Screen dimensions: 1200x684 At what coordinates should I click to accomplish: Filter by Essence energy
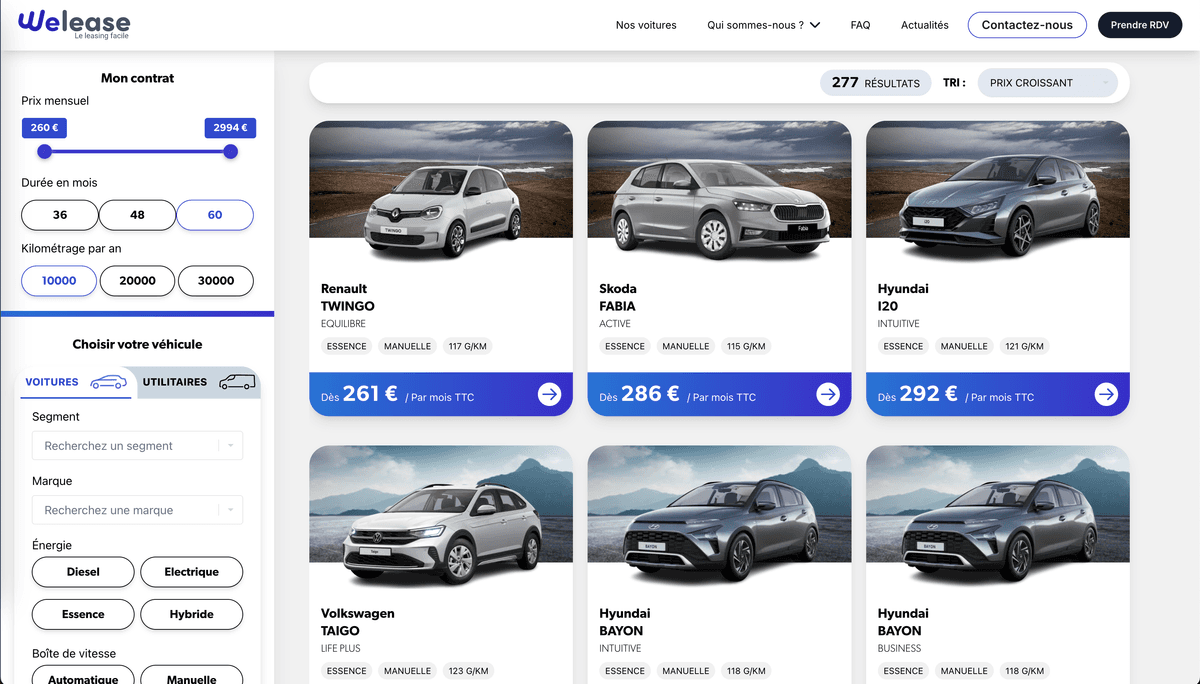(x=83, y=614)
